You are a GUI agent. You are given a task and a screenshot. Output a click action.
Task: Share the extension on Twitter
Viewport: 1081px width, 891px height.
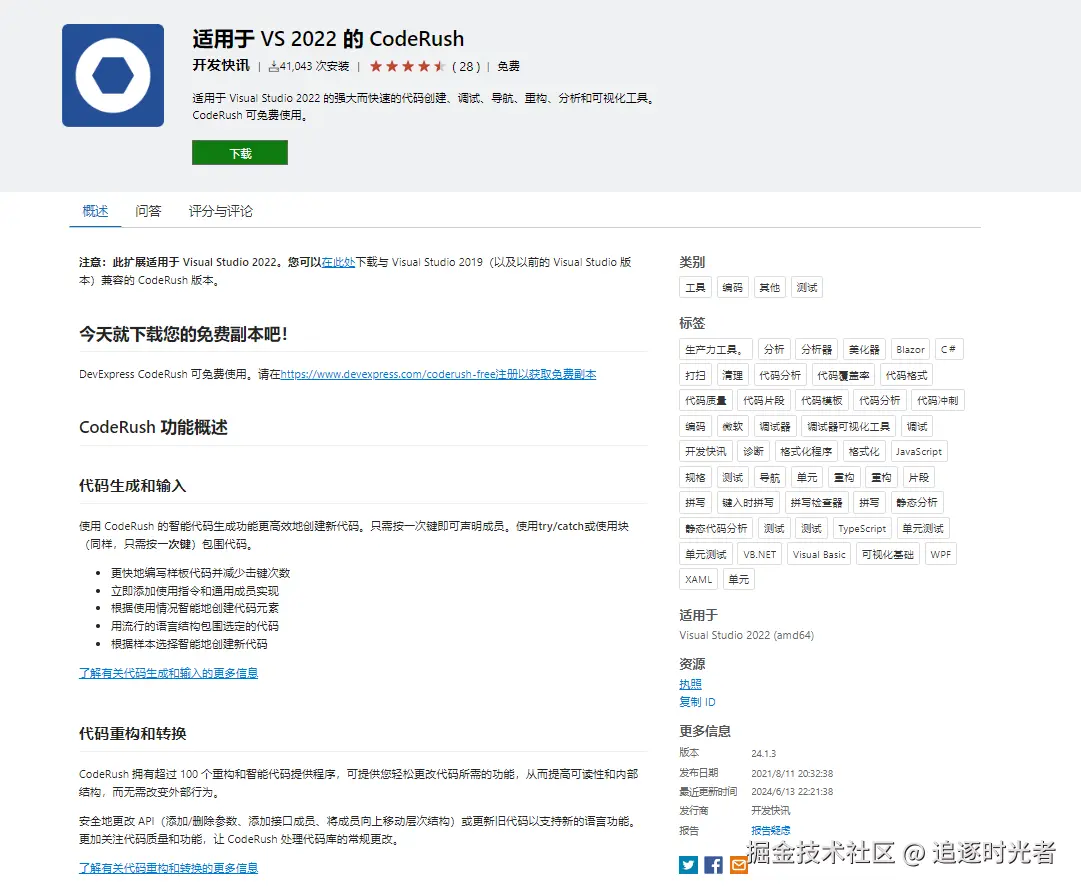coord(688,865)
